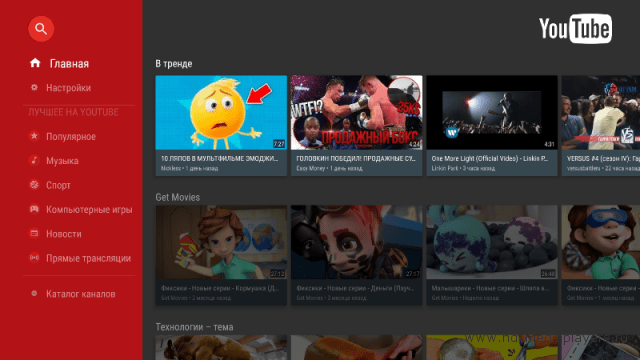Open the search magnifier button
Viewport: 640px width, 360px height.
click(x=41, y=29)
